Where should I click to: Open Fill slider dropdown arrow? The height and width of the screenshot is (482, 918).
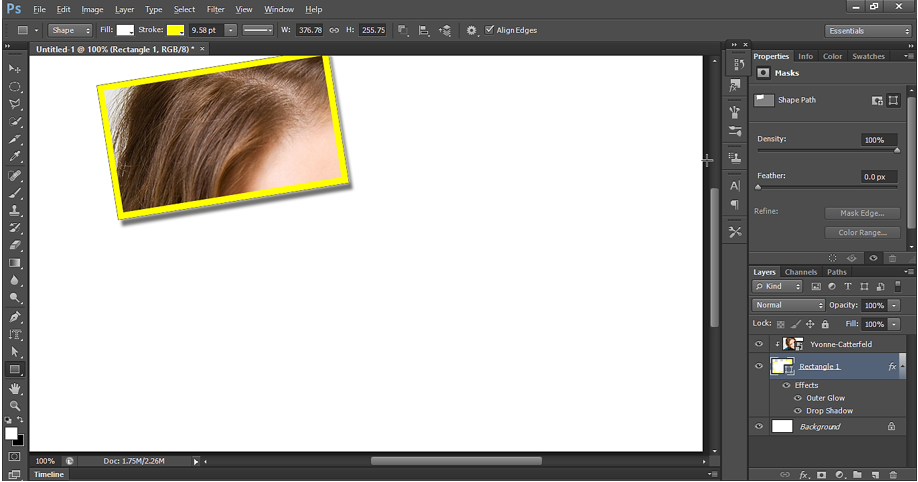point(894,324)
